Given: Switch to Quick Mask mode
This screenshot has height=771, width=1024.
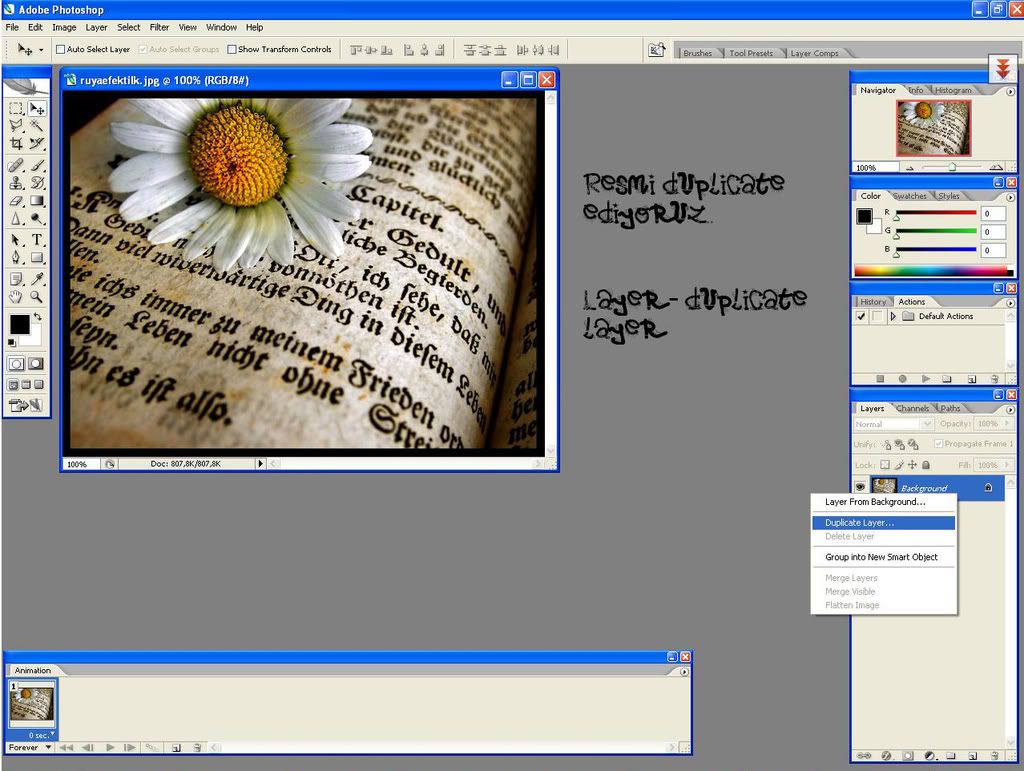Looking at the screenshot, I should click(36, 364).
